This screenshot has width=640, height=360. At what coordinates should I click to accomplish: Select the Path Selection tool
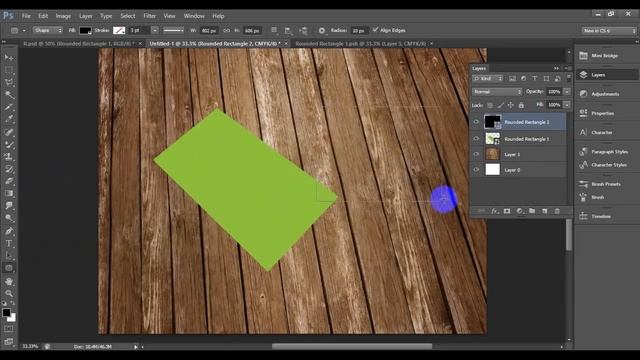pyautogui.click(x=9, y=256)
